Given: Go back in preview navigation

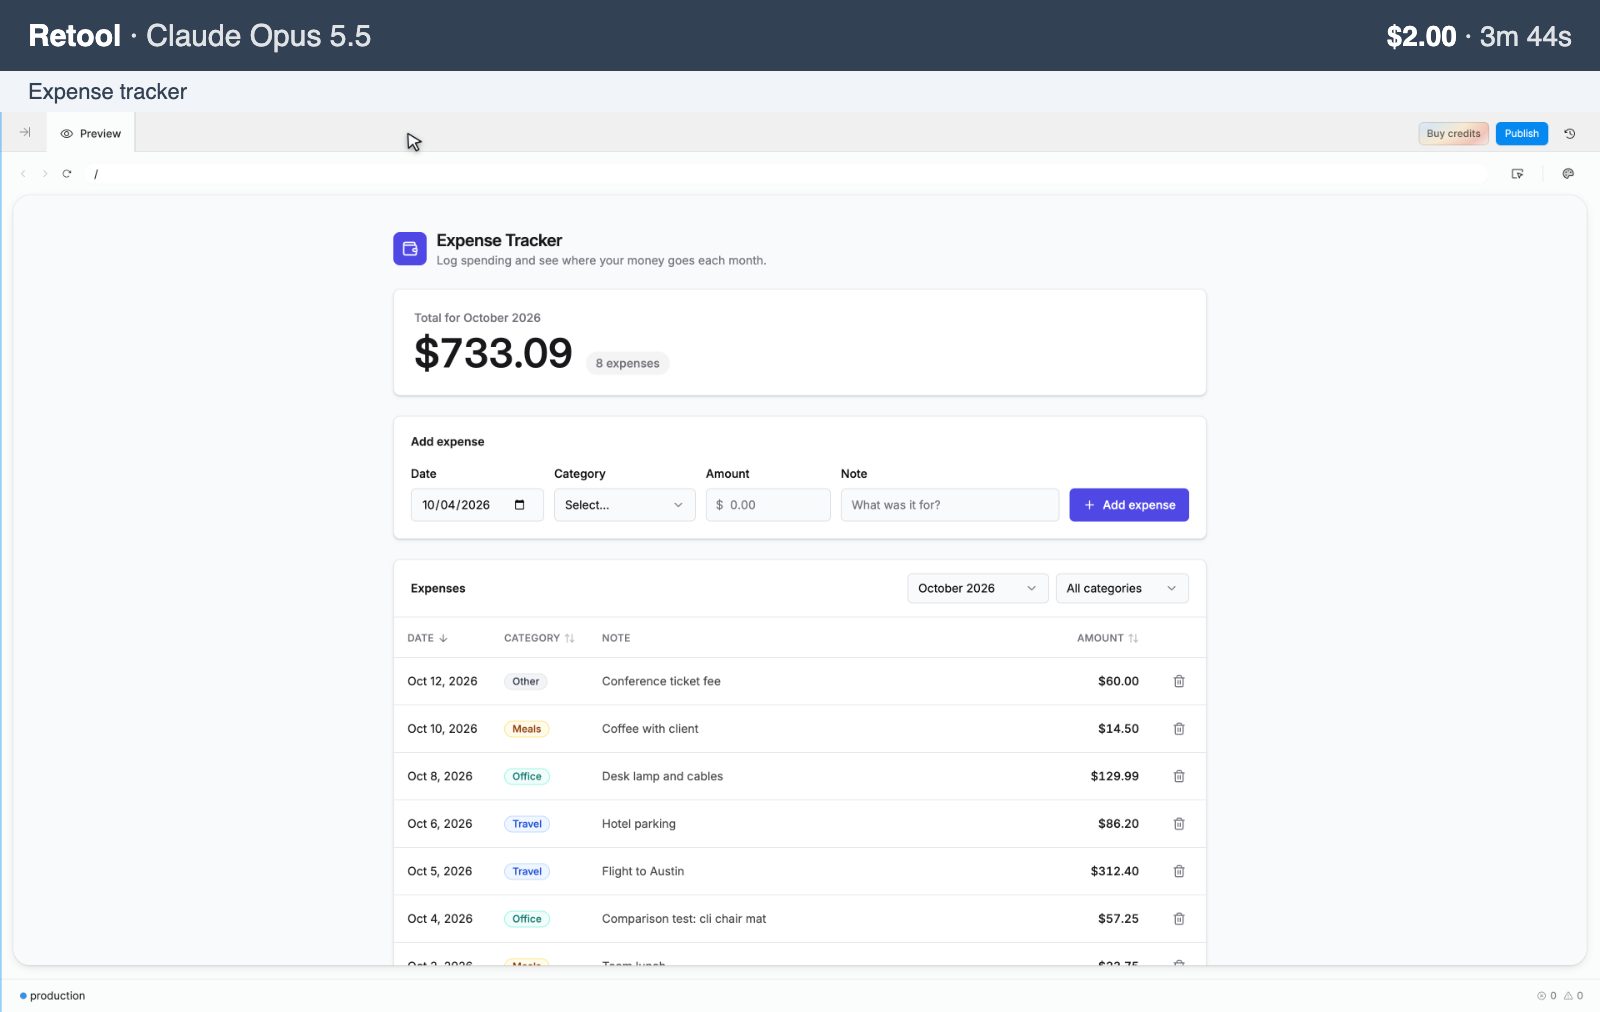Looking at the screenshot, I should coord(23,173).
